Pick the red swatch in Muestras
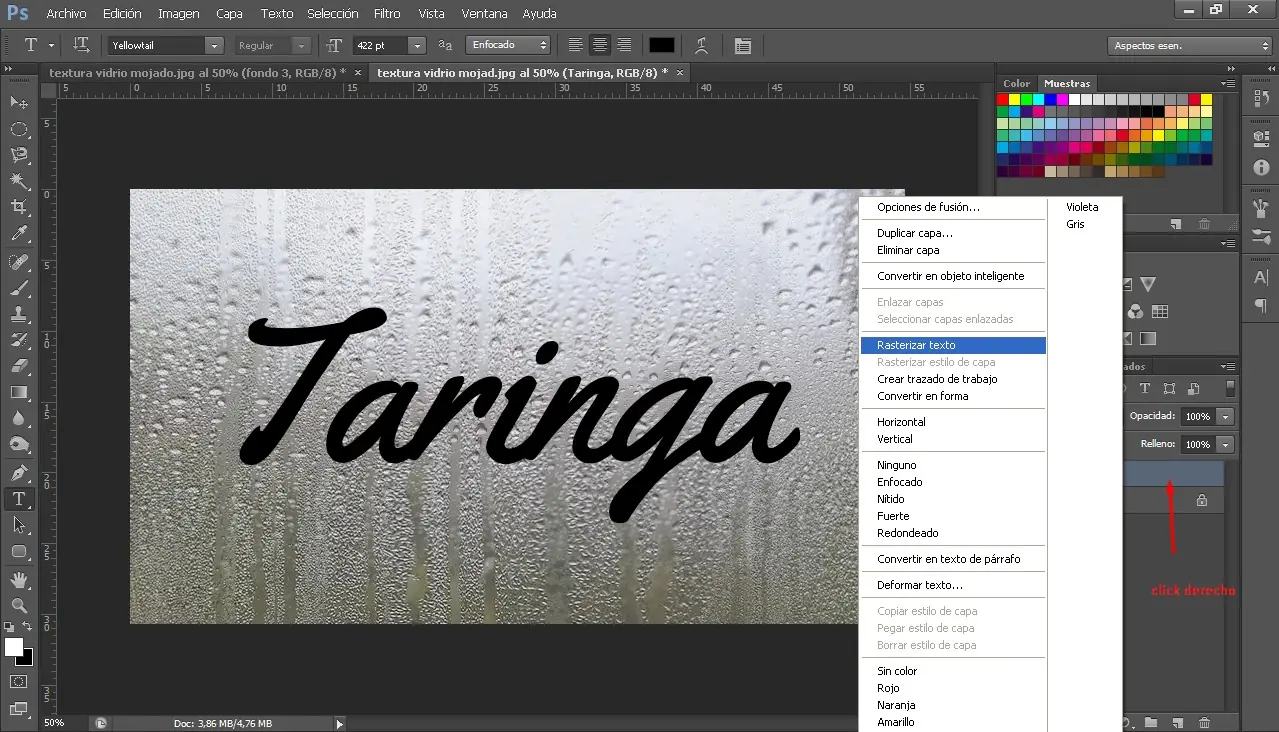 click(1003, 100)
